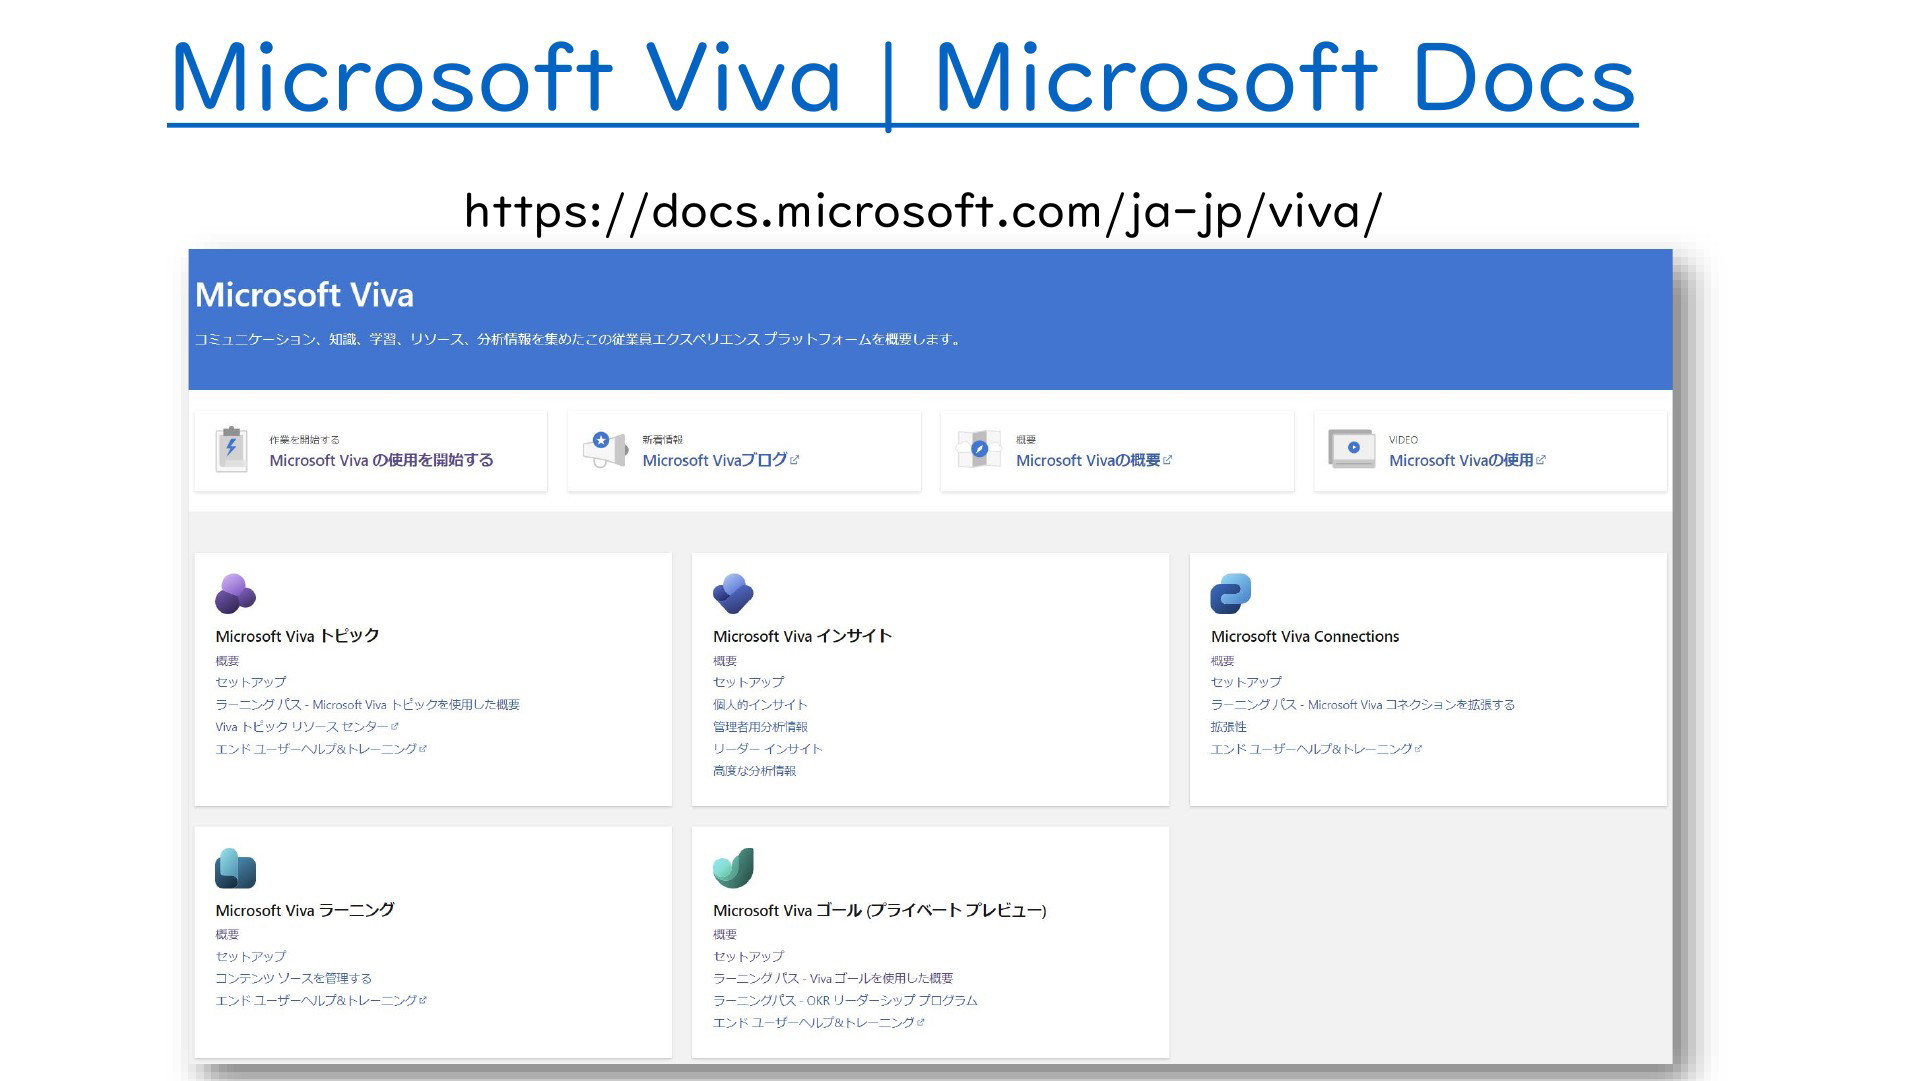Image resolution: width=1920 pixels, height=1081 pixels.
Task: Click the docs.microsoft.com/ja-jp/viva URL text
Action: click(x=923, y=212)
